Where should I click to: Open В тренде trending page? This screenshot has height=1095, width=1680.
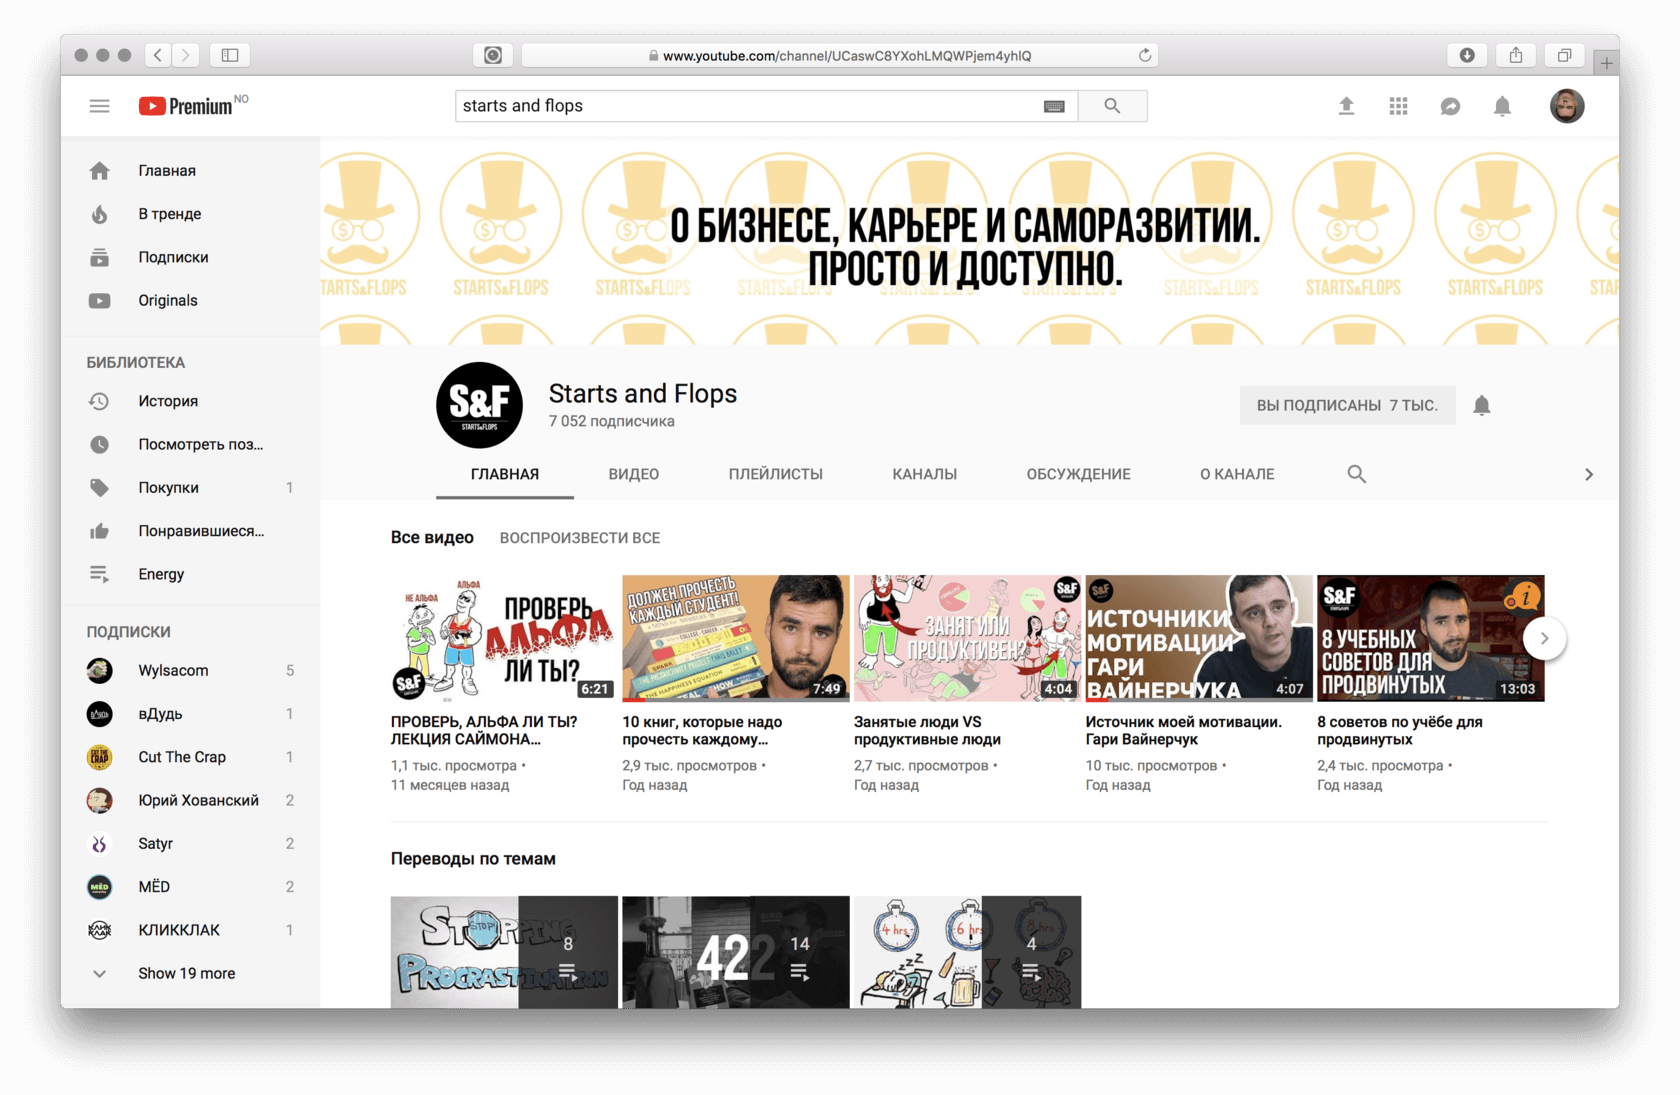coord(190,214)
